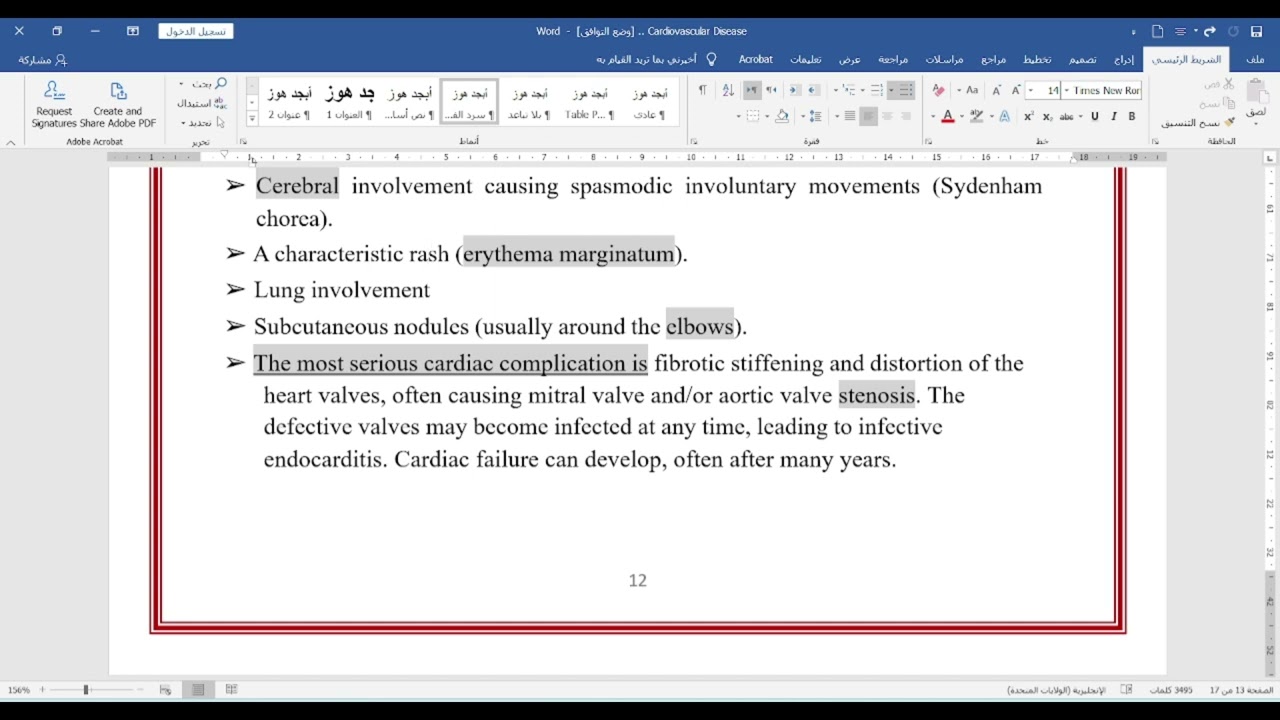Image resolution: width=1280 pixels, height=720 pixels.
Task: Click Format Painter (نسخ التنسيق)
Action: (1198, 122)
